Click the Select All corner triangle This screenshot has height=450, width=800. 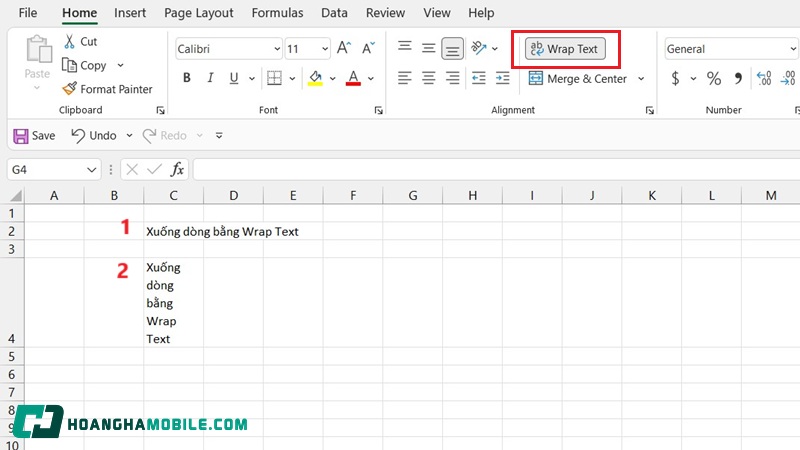click(16, 195)
